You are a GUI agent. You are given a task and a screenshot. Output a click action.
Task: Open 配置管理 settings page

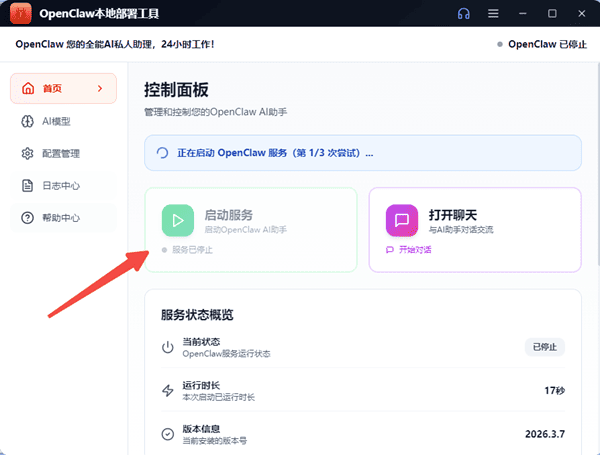[61, 153]
